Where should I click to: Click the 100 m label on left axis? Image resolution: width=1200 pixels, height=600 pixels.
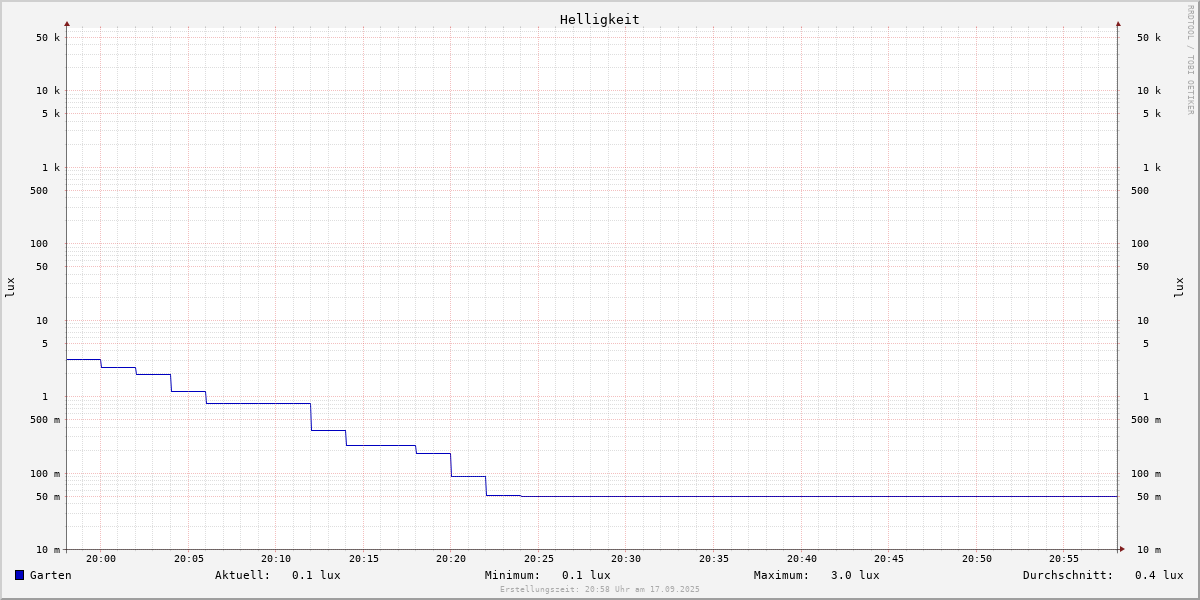click(45, 474)
